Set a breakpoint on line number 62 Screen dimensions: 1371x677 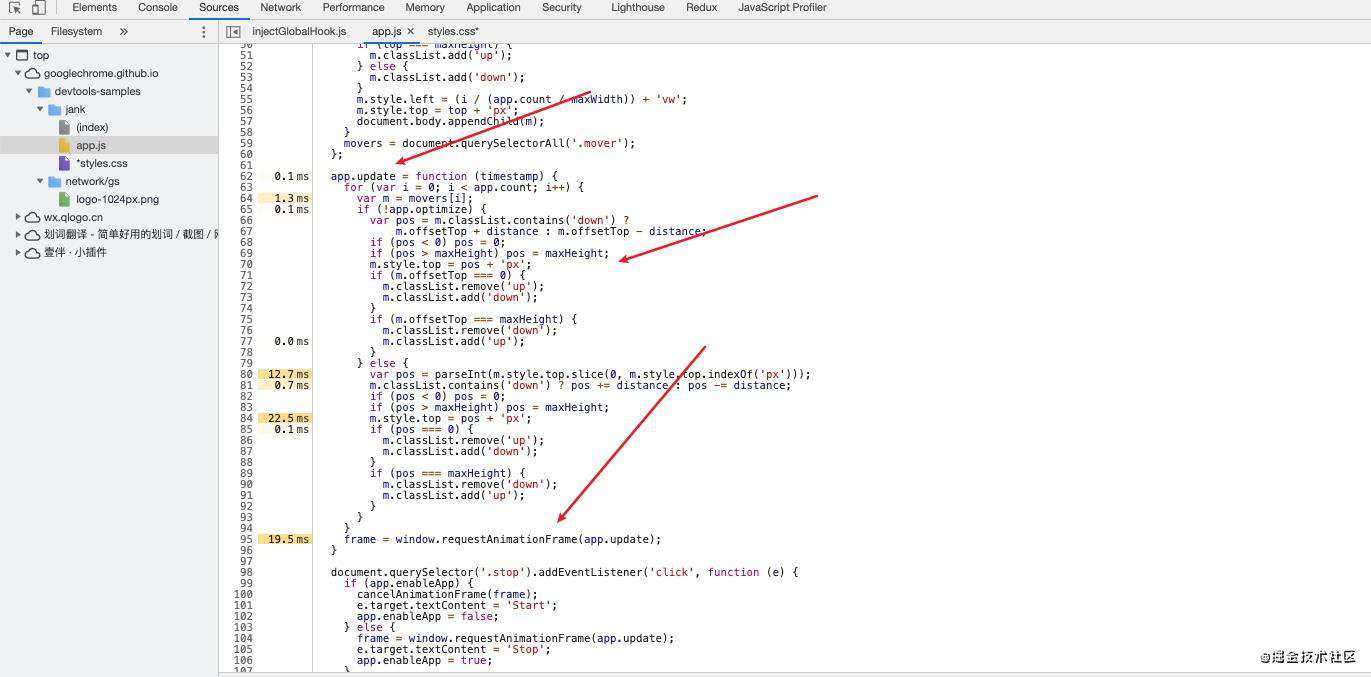[x=245, y=176]
